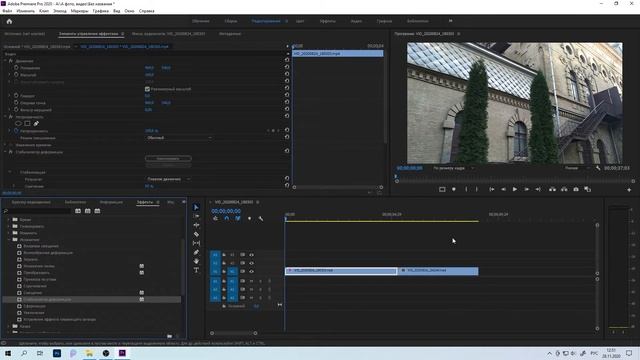Hide video track V1 output eye
The height and width of the screenshot is (360, 640).
[251, 271]
